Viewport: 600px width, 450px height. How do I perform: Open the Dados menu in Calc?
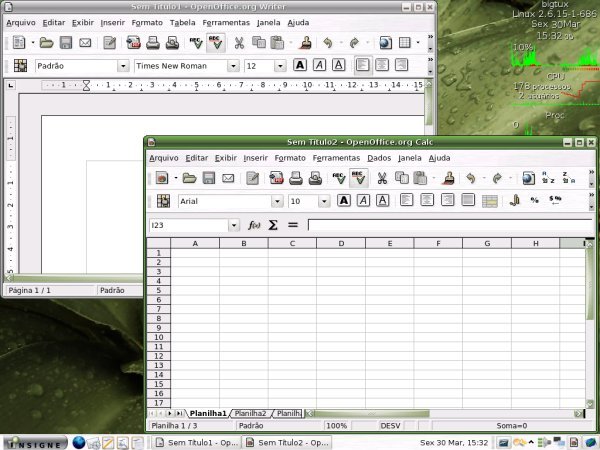pyautogui.click(x=379, y=158)
